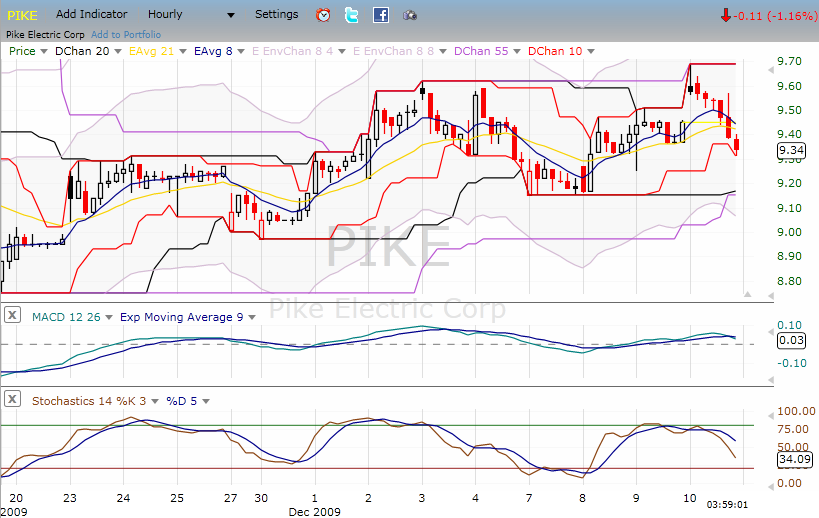
Task: Click the DChan 55 indicator label
Action: pyautogui.click(x=481, y=51)
